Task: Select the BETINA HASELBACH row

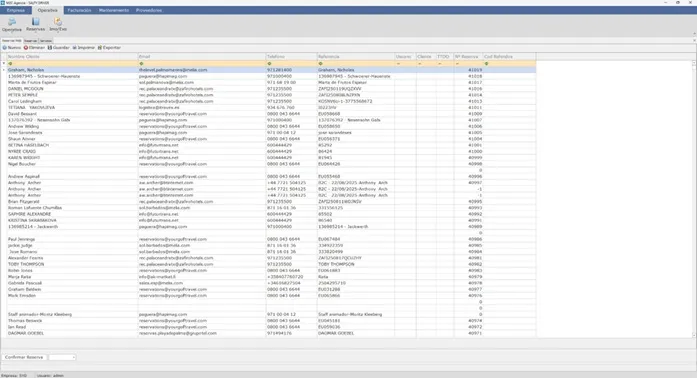Action: click(x=271, y=145)
